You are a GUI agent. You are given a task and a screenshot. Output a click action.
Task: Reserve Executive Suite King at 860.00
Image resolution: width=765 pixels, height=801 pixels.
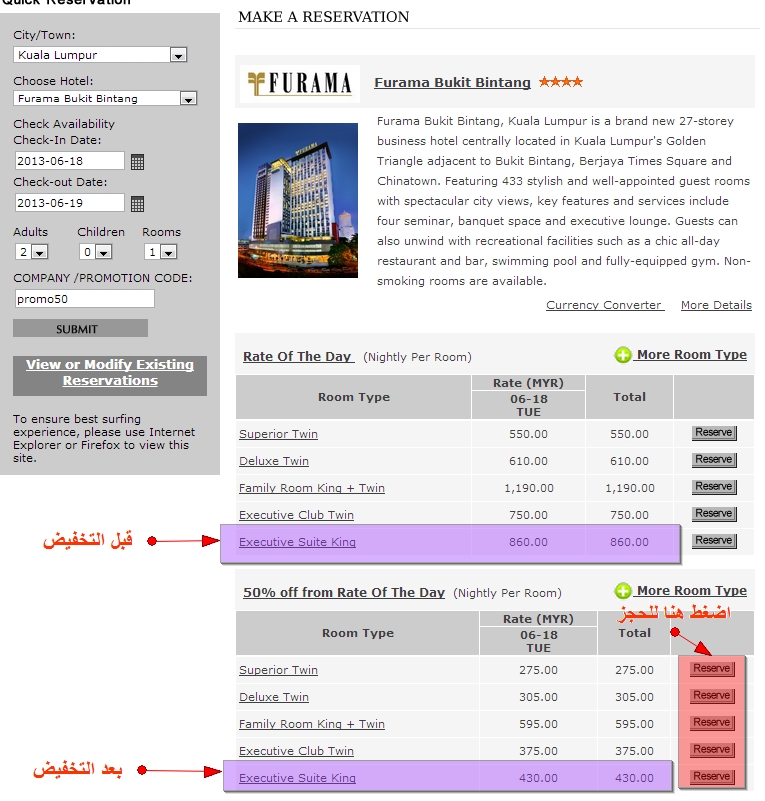(714, 540)
